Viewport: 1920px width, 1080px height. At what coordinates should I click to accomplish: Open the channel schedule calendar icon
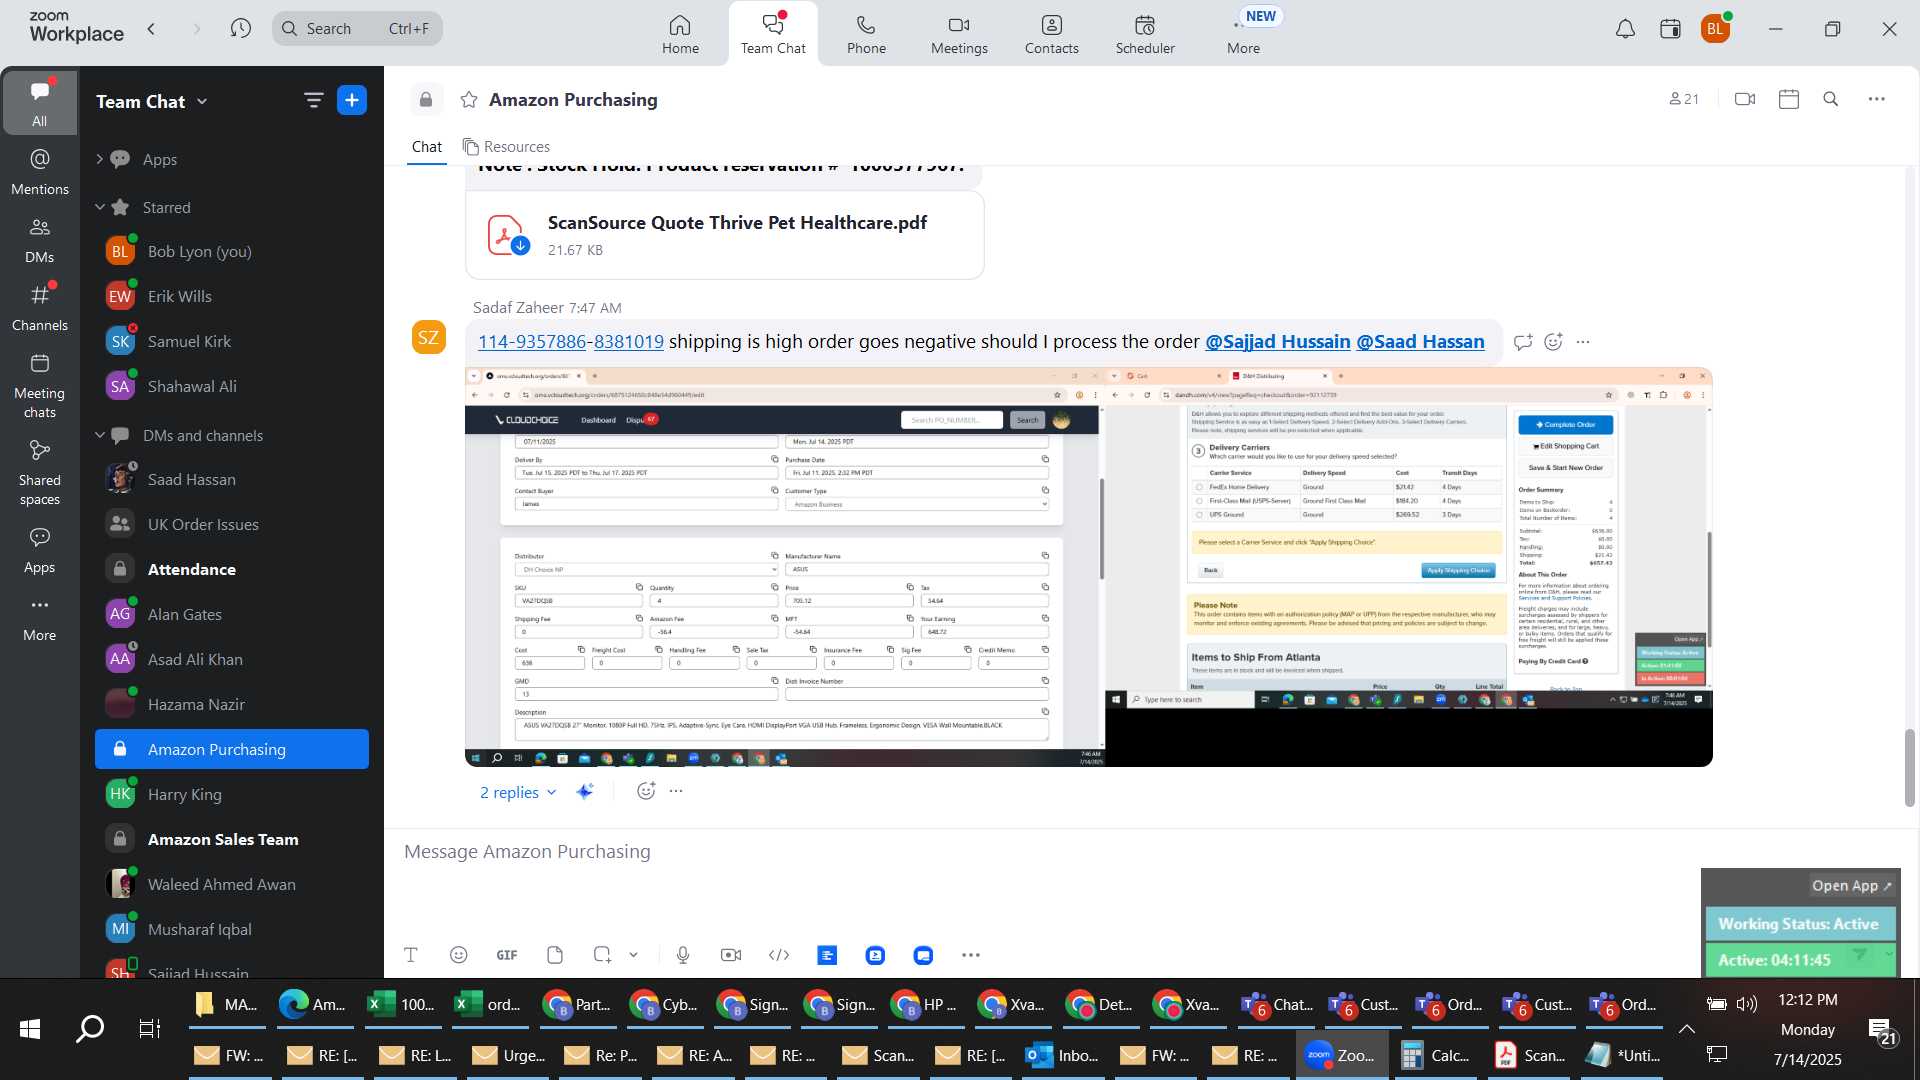(1789, 99)
